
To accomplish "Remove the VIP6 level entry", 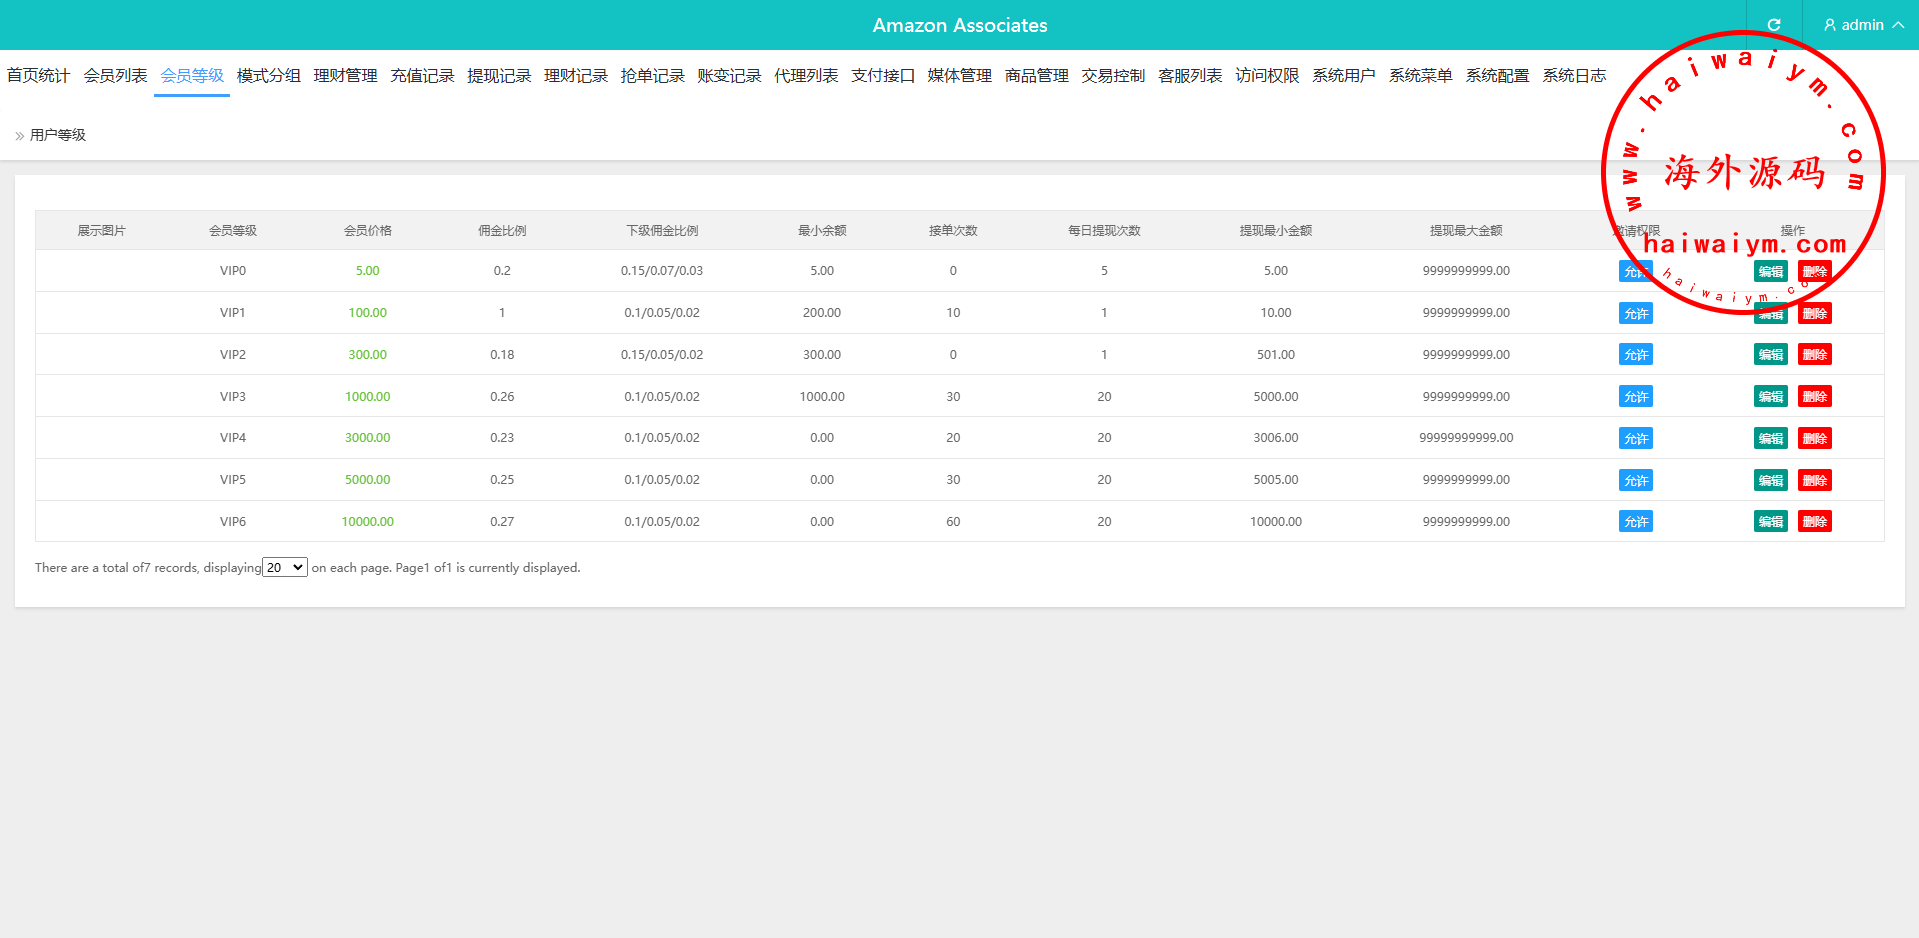I will 1814,522.
